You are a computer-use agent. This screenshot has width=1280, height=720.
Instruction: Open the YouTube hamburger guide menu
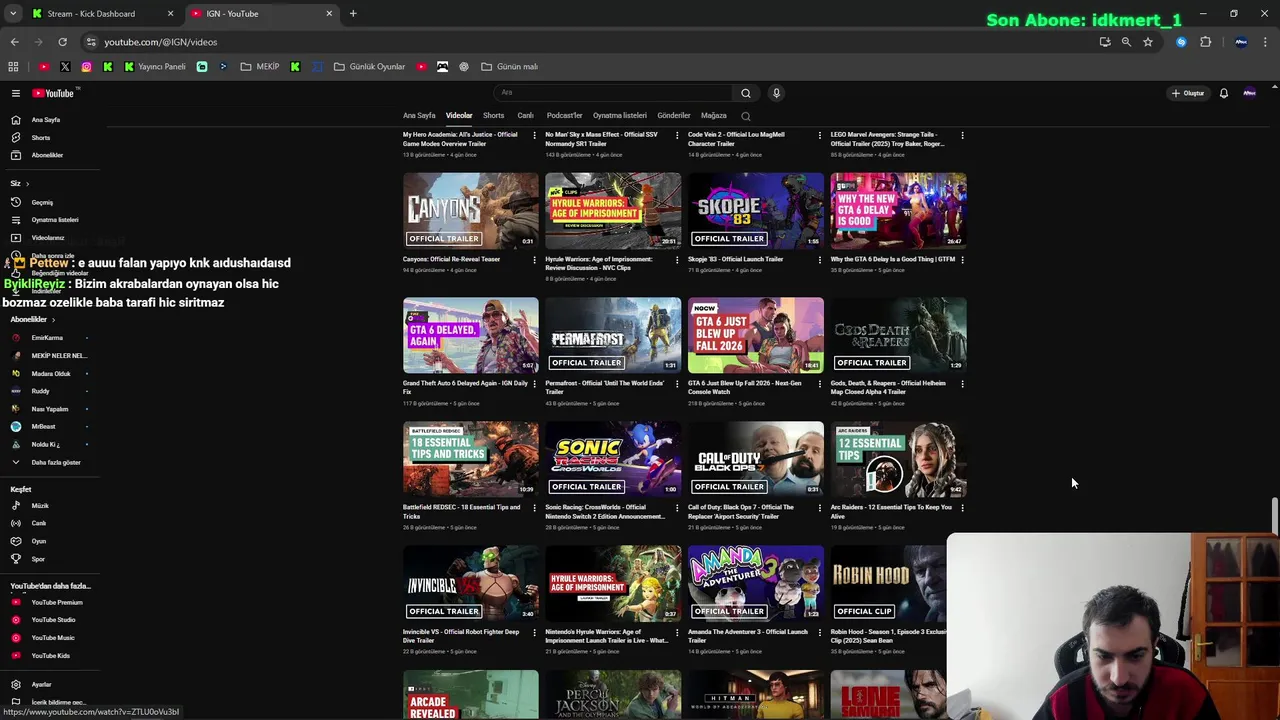(16, 93)
